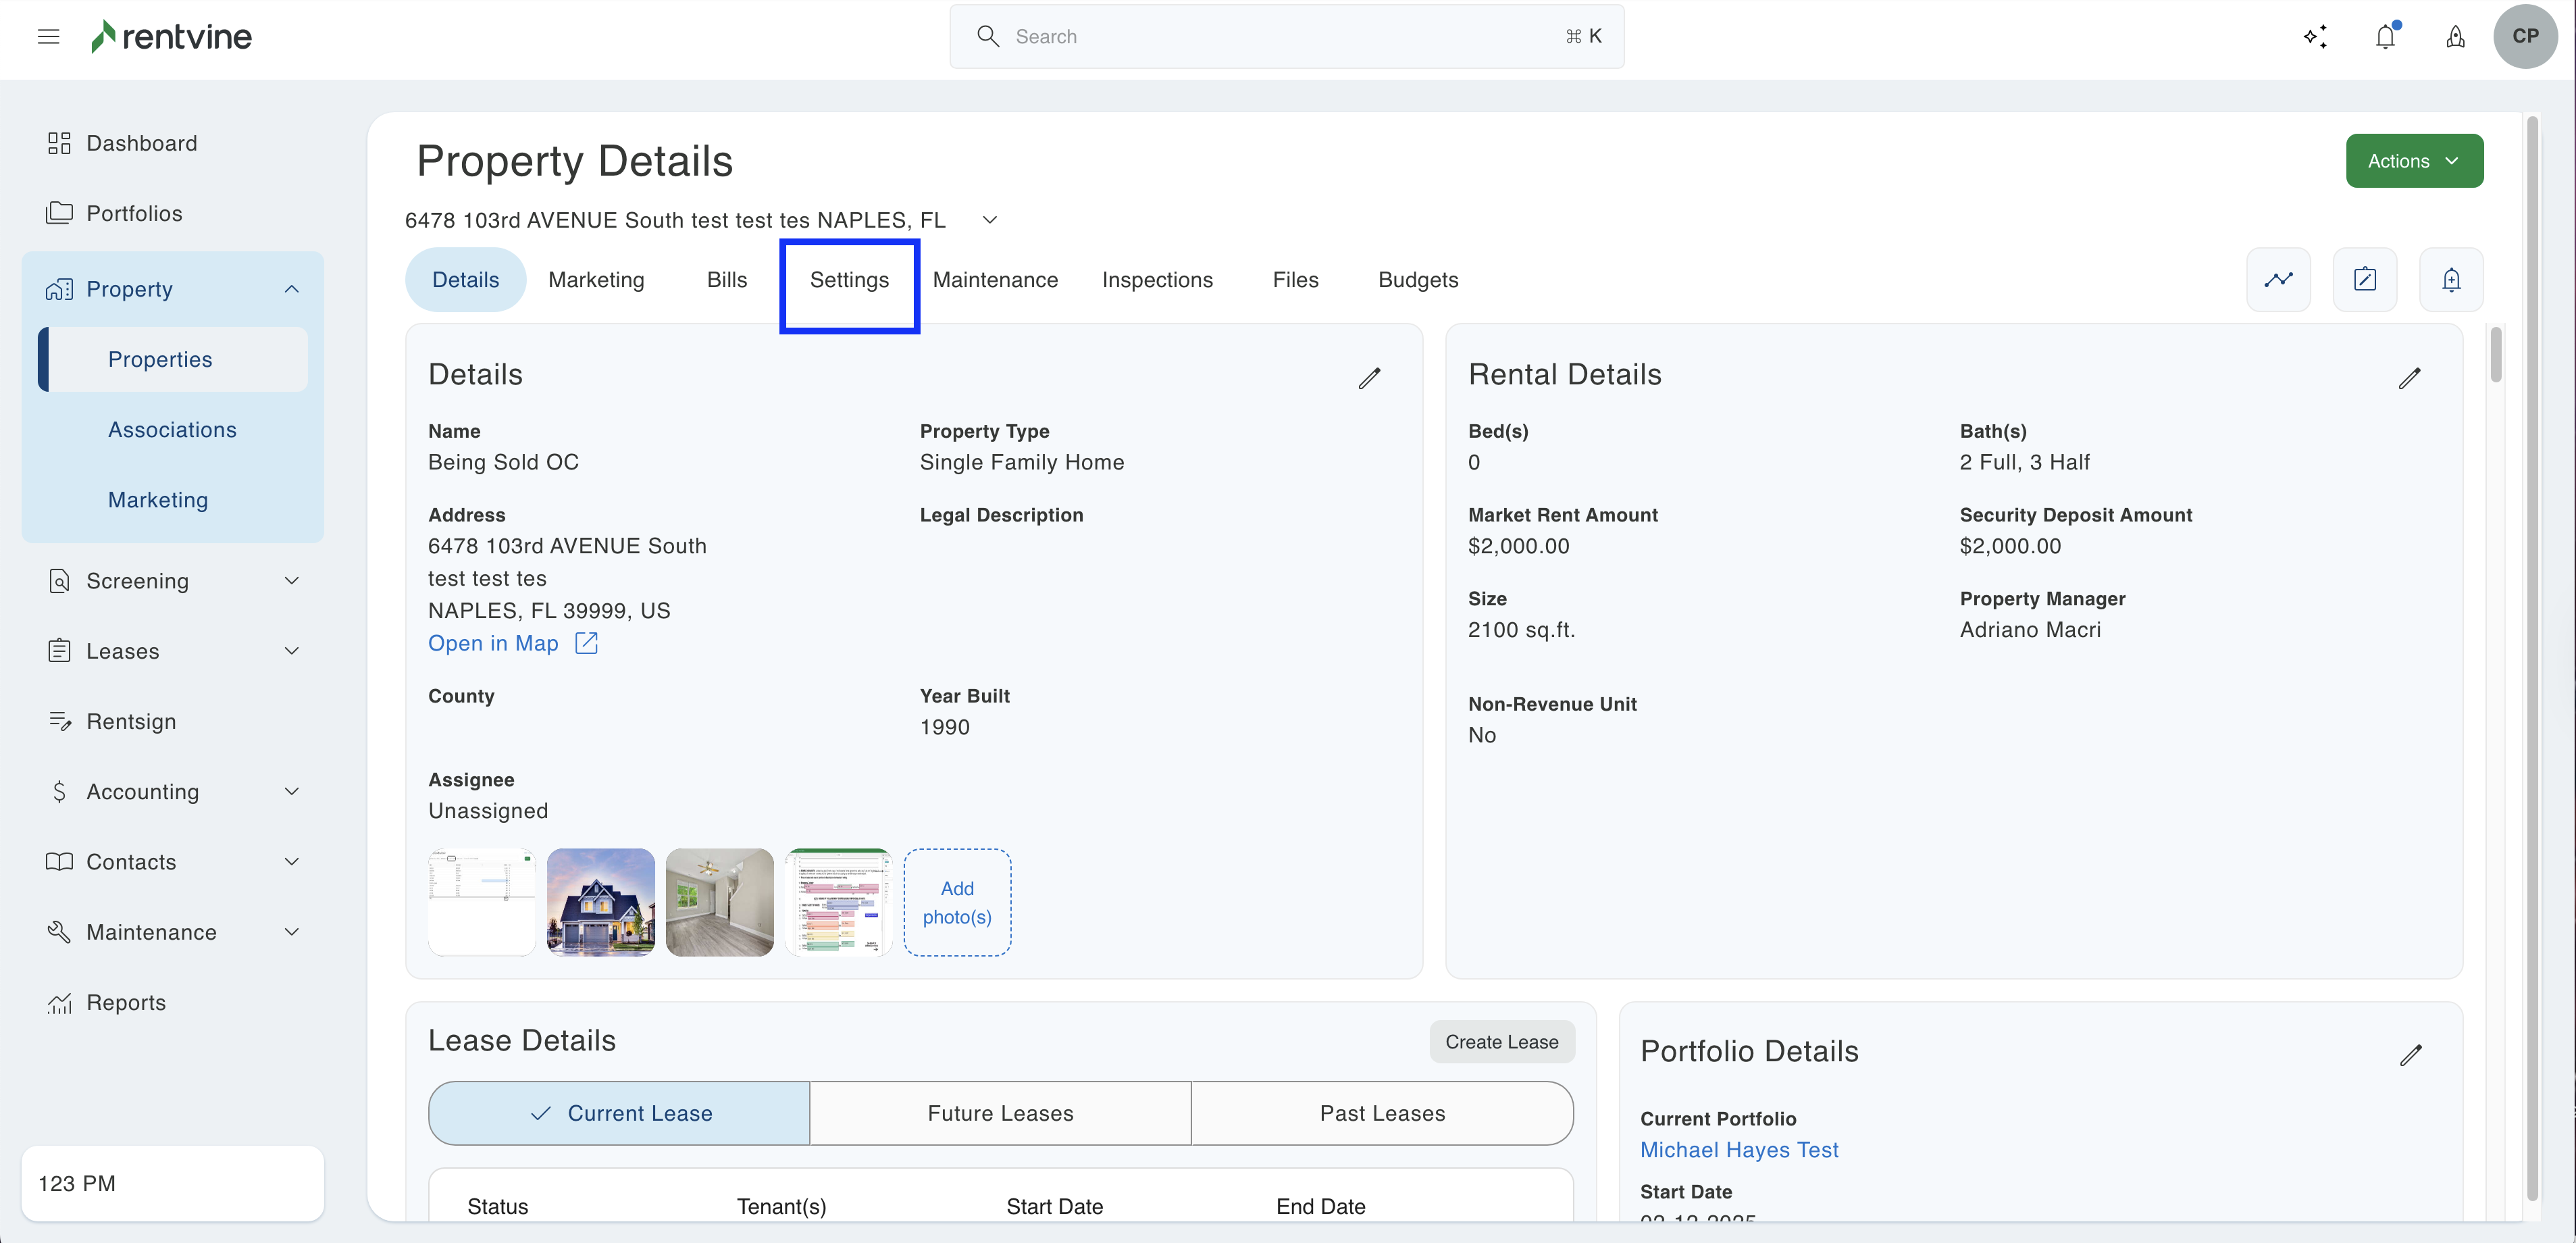Screen dimensions: 2576x1243
Task: Show Past Leases
Action: [x=1382, y=1113]
